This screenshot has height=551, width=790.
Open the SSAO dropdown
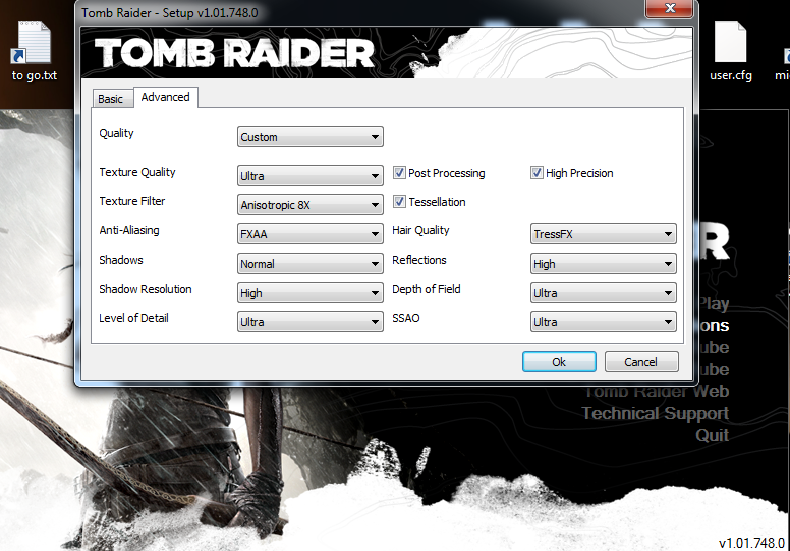click(603, 322)
